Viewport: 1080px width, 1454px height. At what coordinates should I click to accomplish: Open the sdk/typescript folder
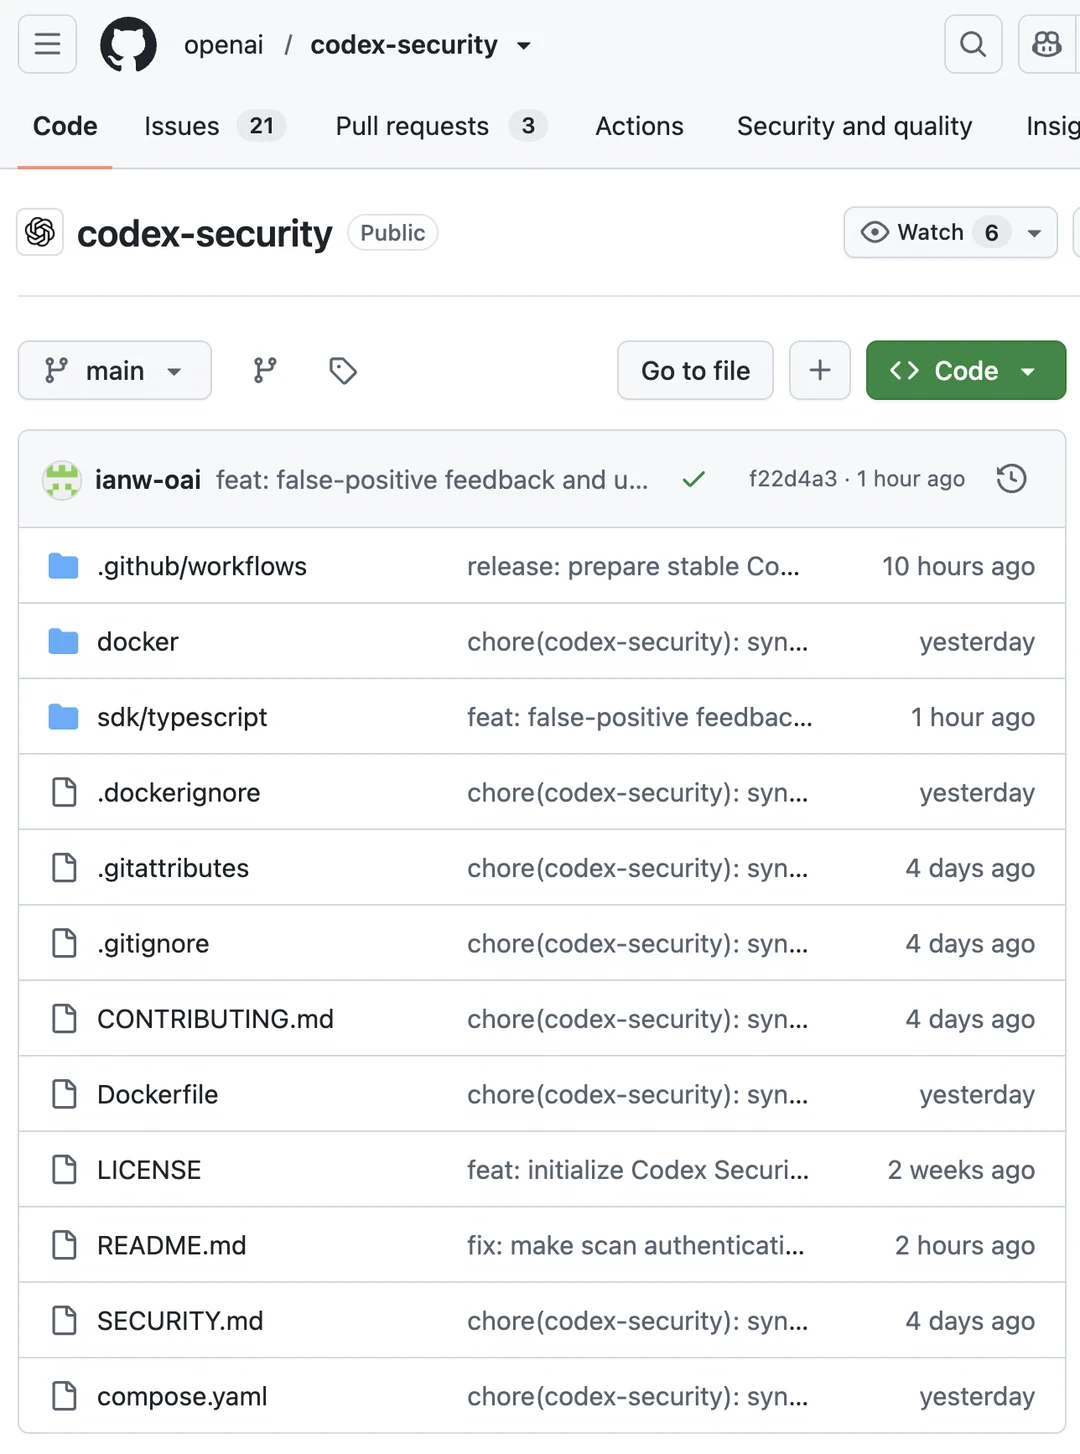click(182, 717)
